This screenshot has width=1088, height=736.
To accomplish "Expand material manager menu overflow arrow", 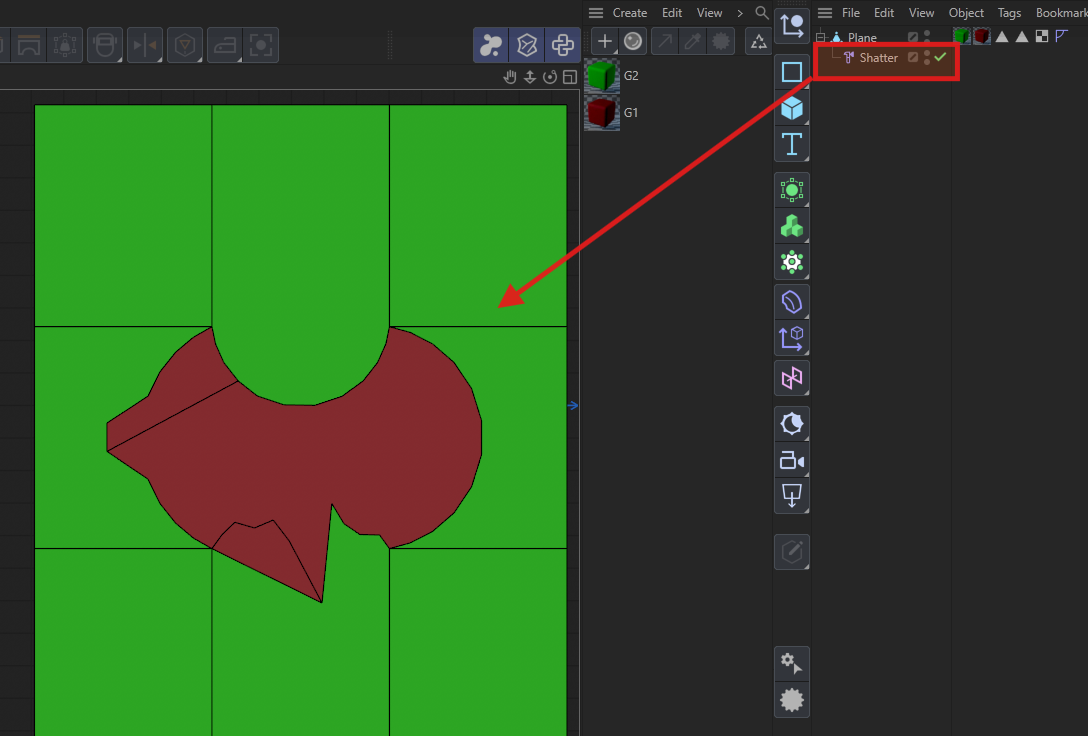I will point(740,13).
